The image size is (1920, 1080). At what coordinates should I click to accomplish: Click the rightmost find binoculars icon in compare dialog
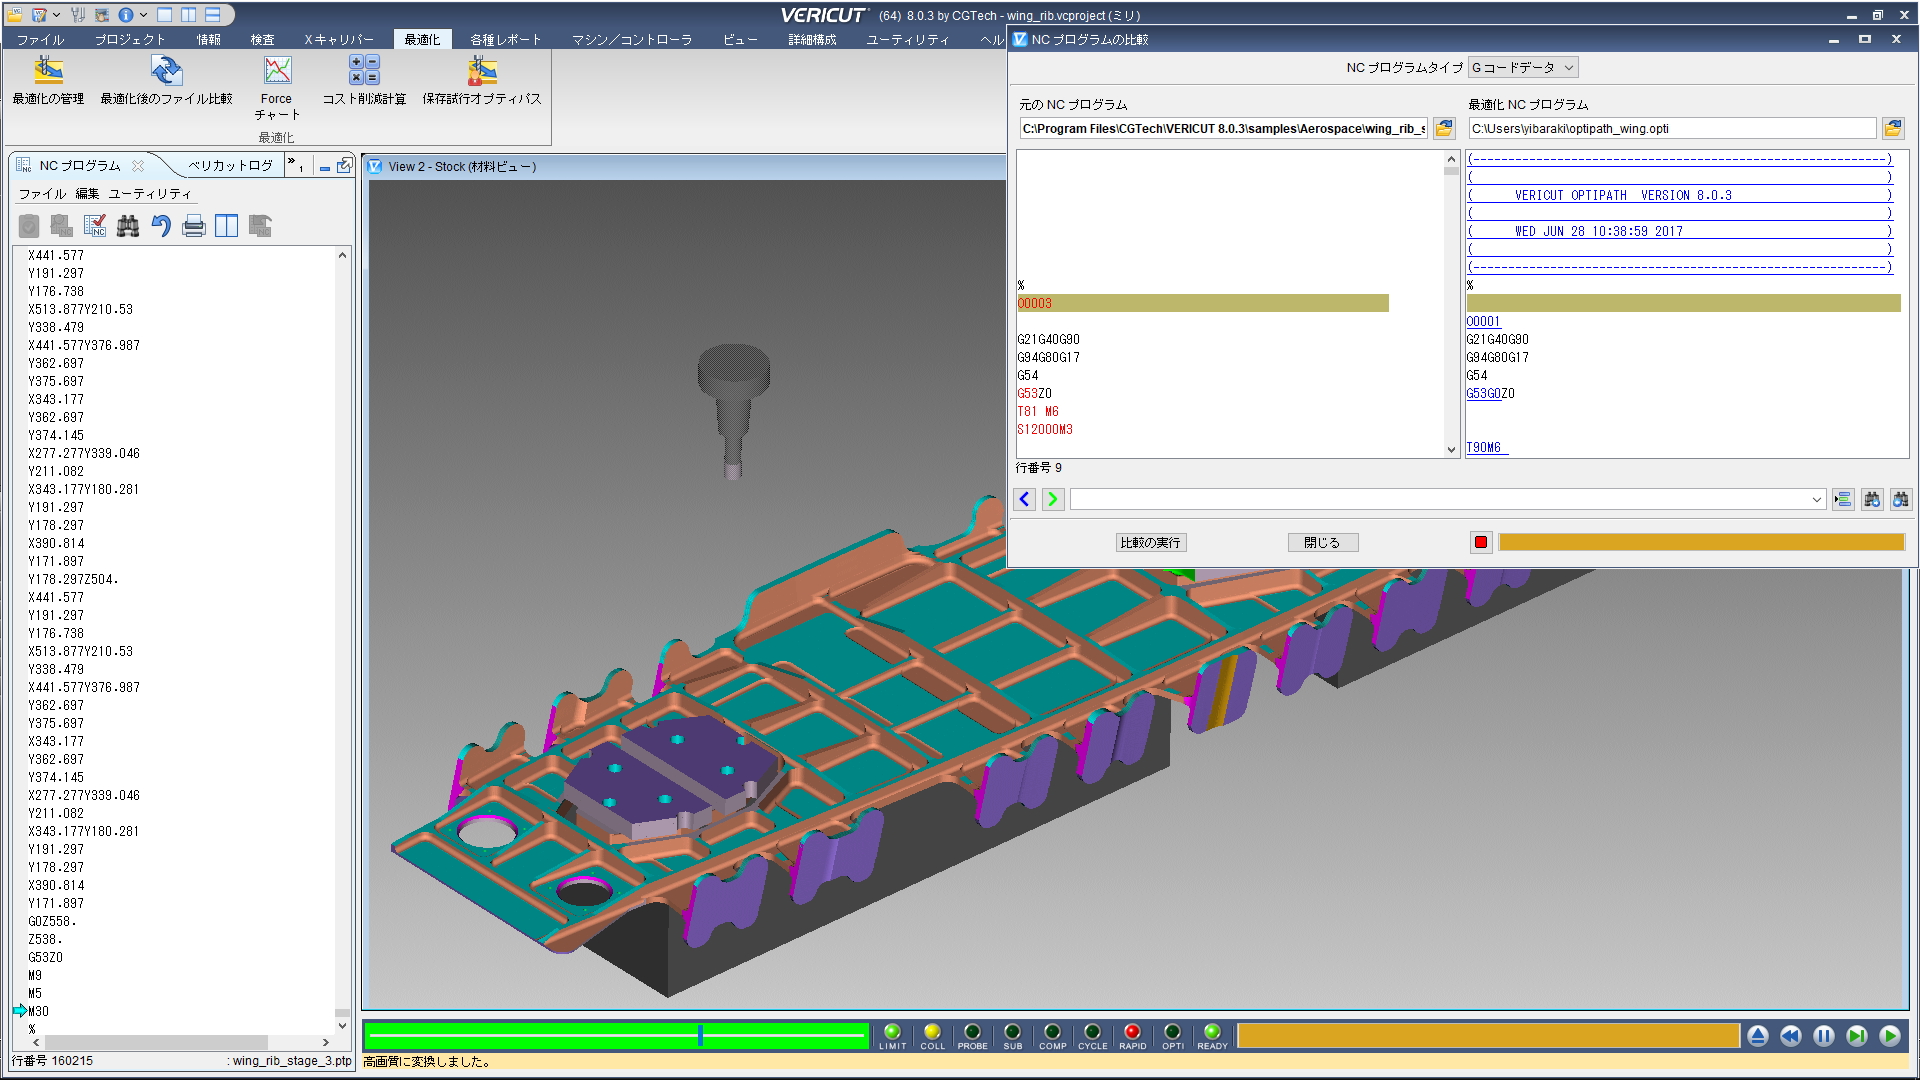[1901, 499]
